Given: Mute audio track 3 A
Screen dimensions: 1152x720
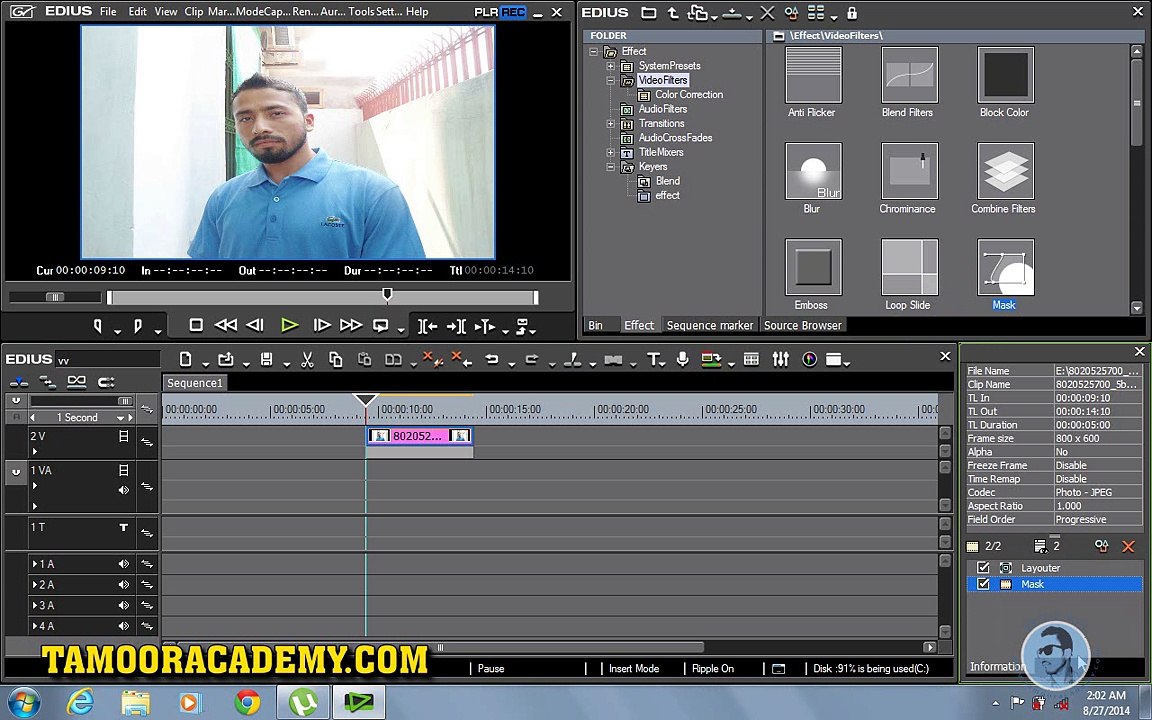Looking at the screenshot, I should point(124,605).
